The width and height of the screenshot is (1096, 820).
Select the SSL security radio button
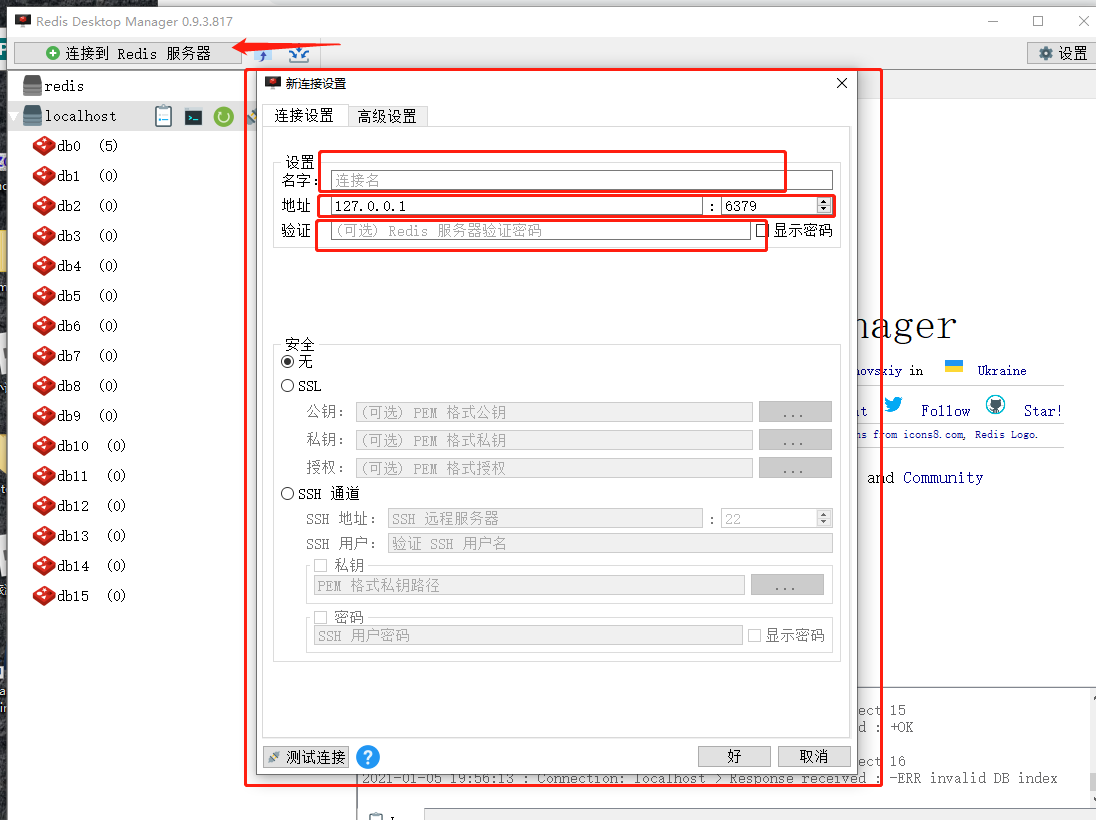(287, 386)
